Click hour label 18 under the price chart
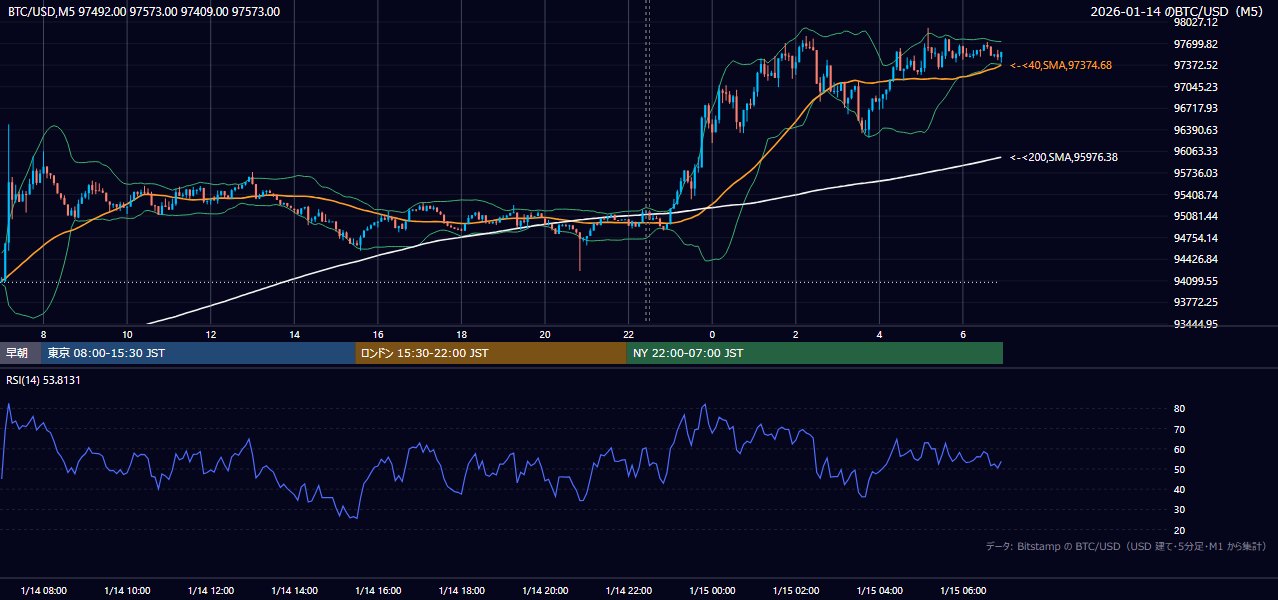Image resolution: width=1278 pixels, height=600 pixels. [x=461, y=334]
